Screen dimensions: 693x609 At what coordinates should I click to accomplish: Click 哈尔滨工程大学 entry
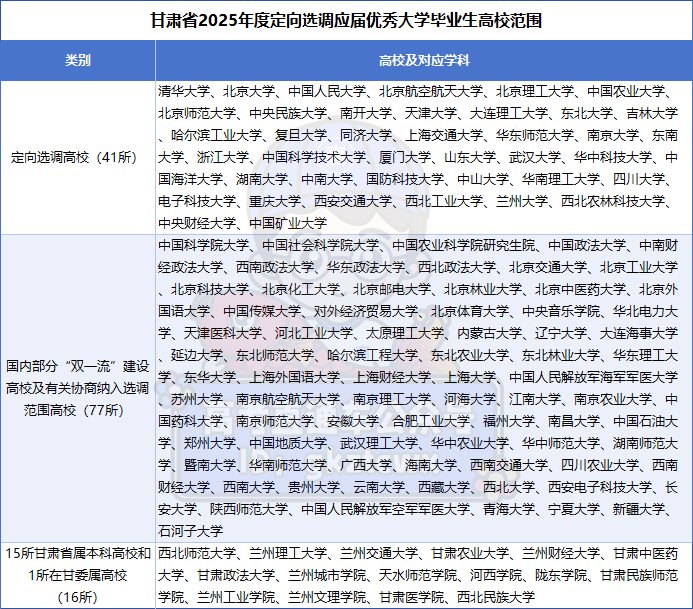(x=373, y=355)
